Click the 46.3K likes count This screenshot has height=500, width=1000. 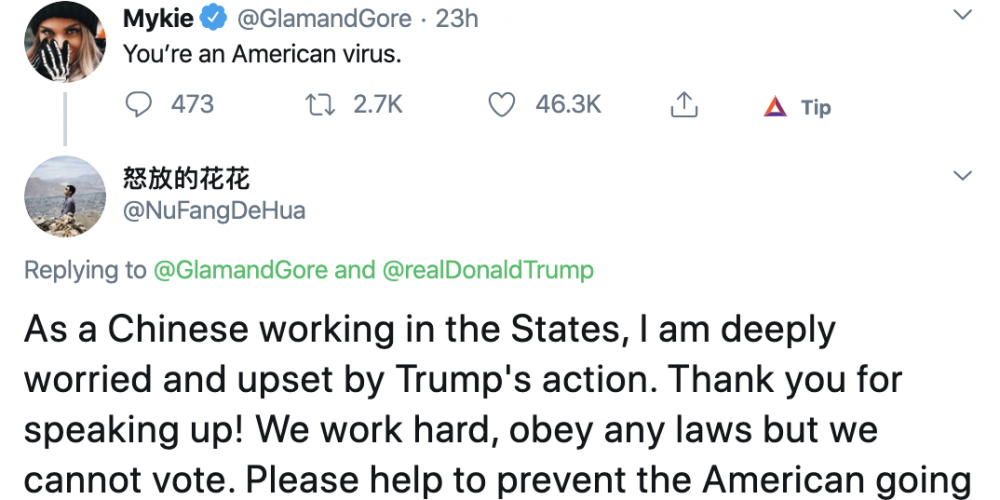click(568, 104)
